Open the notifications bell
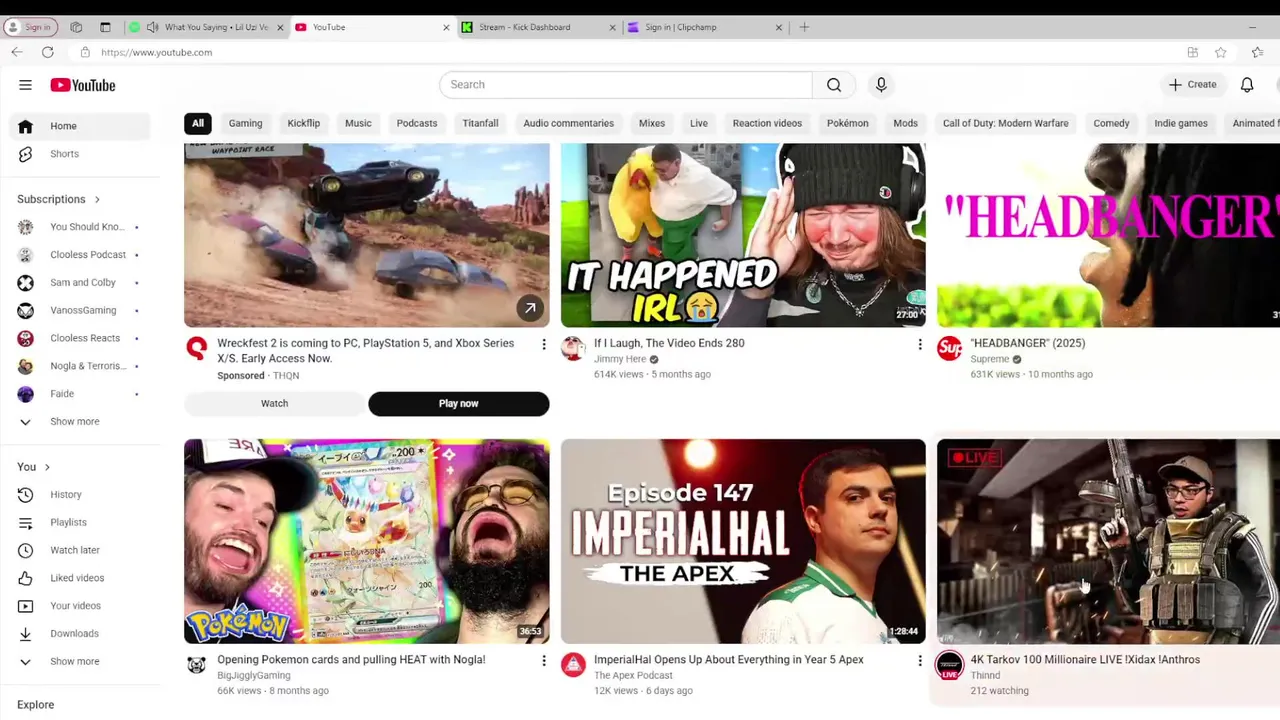The image size is (1280, 720). [1247, 85]
